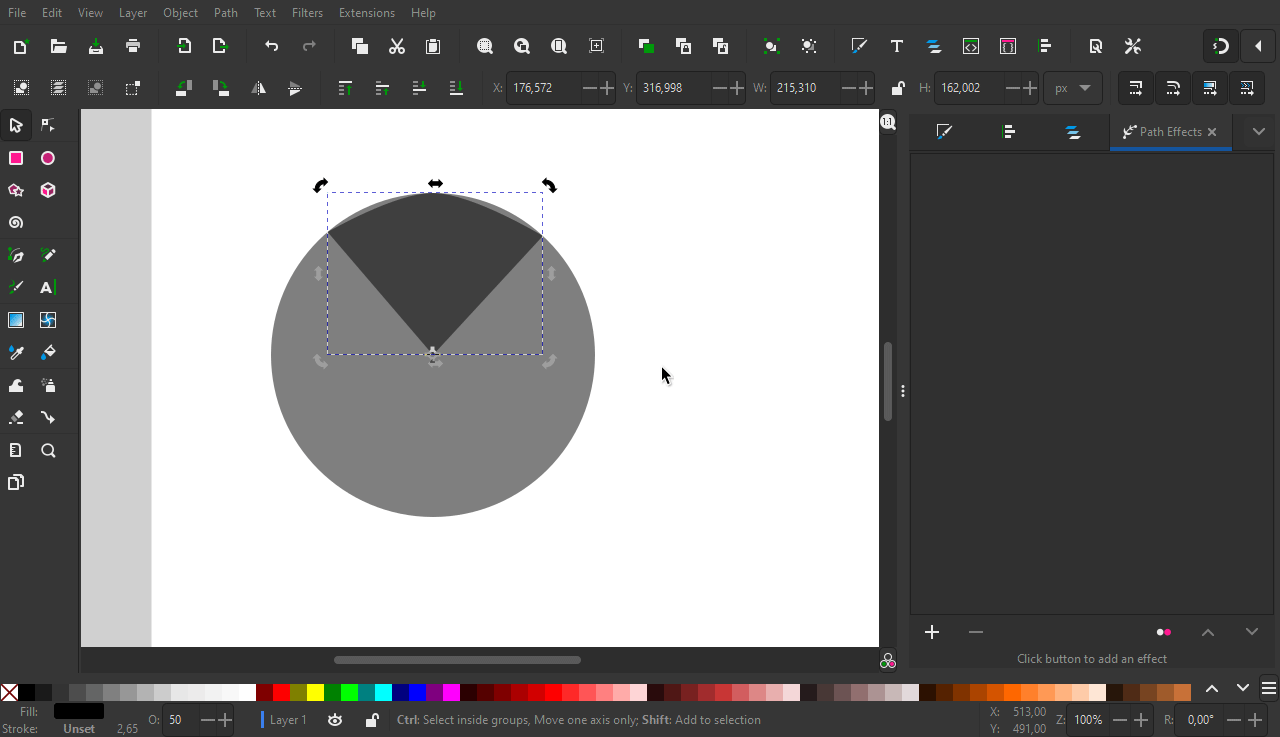
Task: Select the Measurement tool
Action: [15, 449]
